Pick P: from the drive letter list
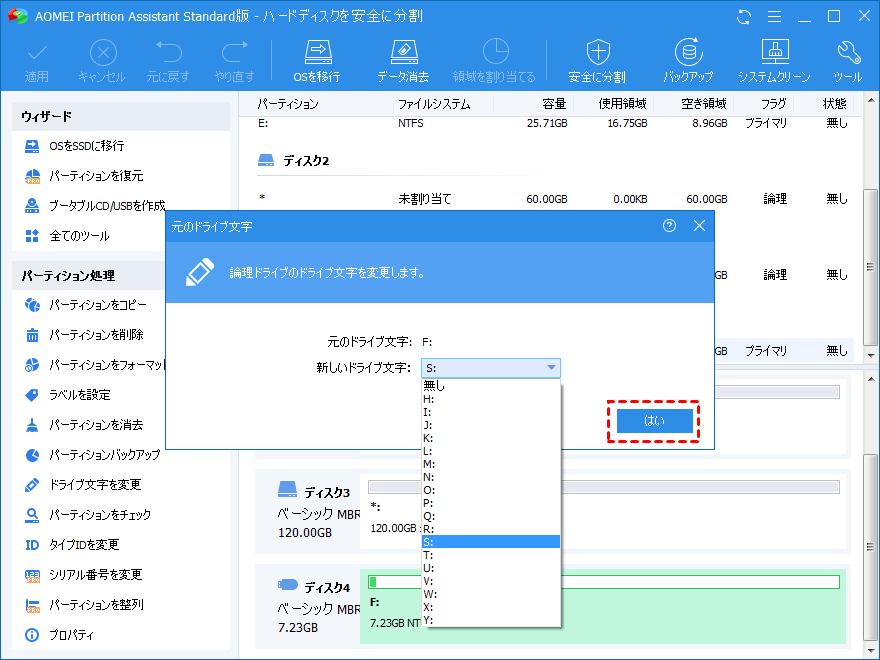The width and height of the screenshot is (880, 660). click(491, 503)
